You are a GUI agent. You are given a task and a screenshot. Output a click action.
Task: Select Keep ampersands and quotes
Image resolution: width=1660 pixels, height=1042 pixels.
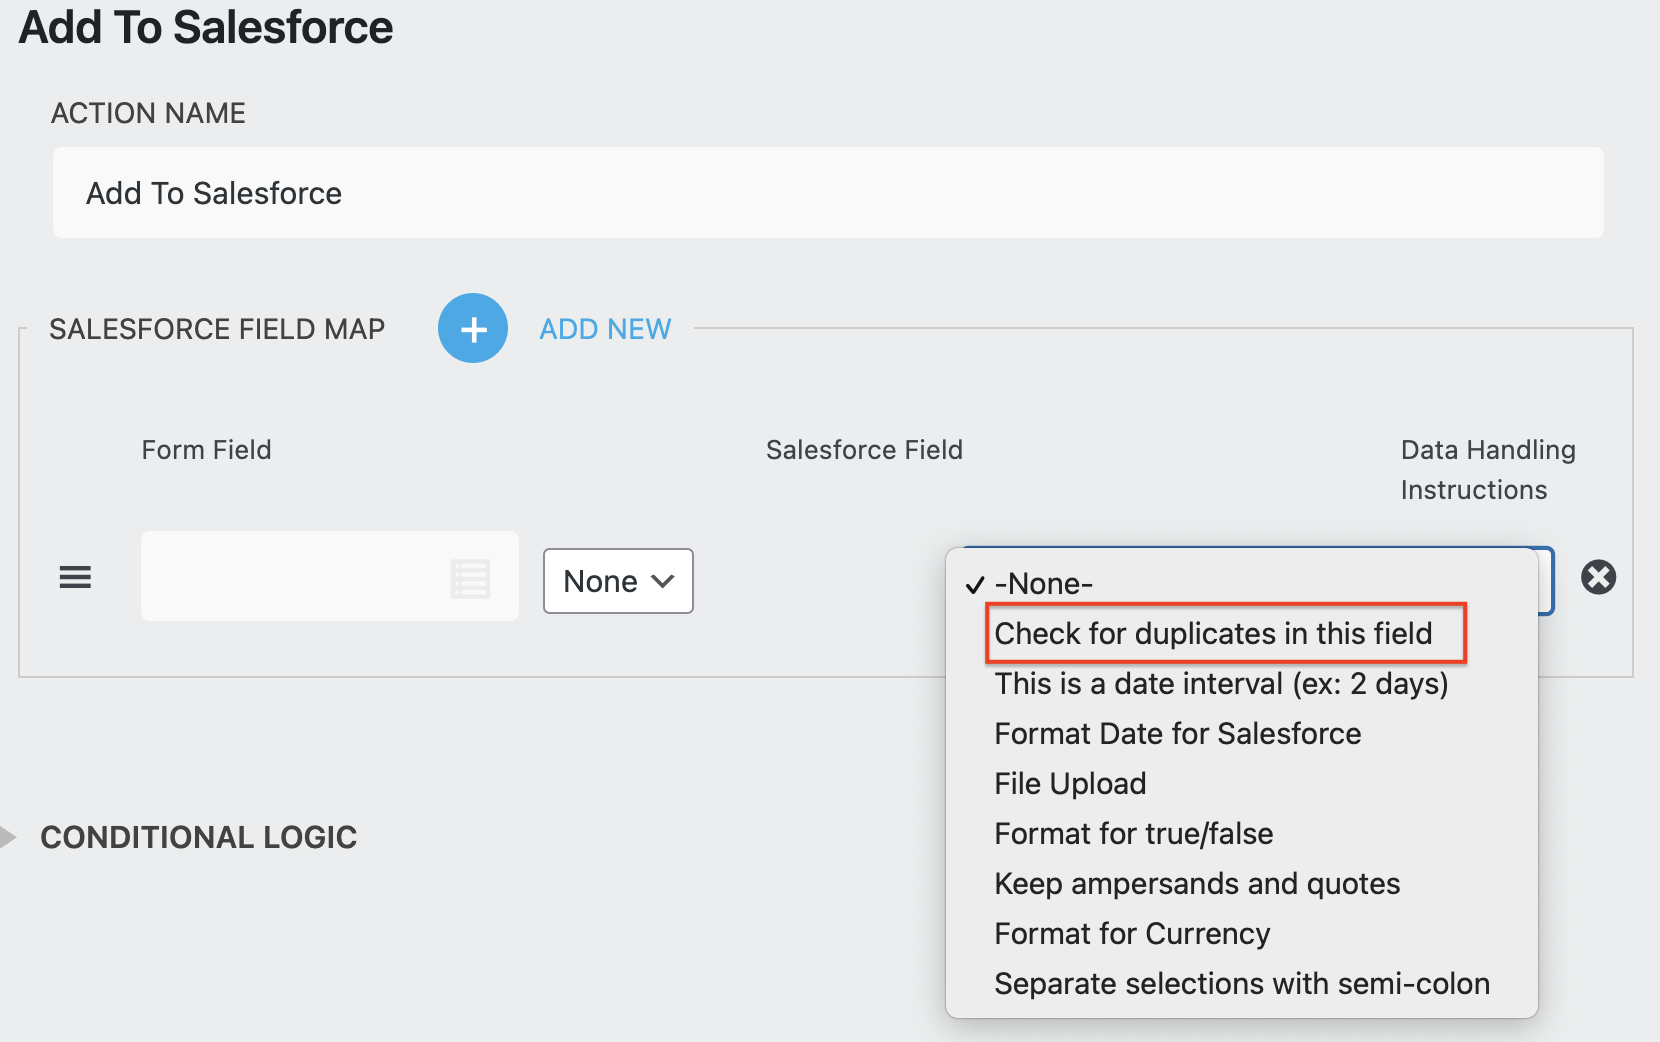(1197, 883)
